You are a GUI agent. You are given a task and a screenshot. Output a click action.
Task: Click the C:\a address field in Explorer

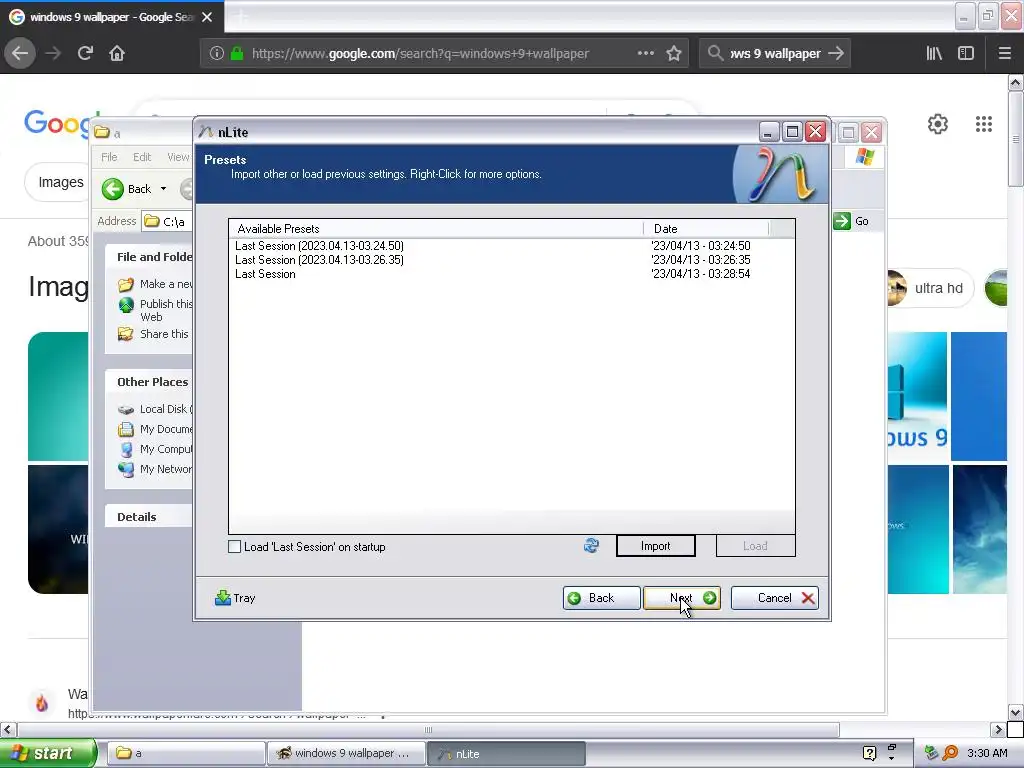click(167, 221)
